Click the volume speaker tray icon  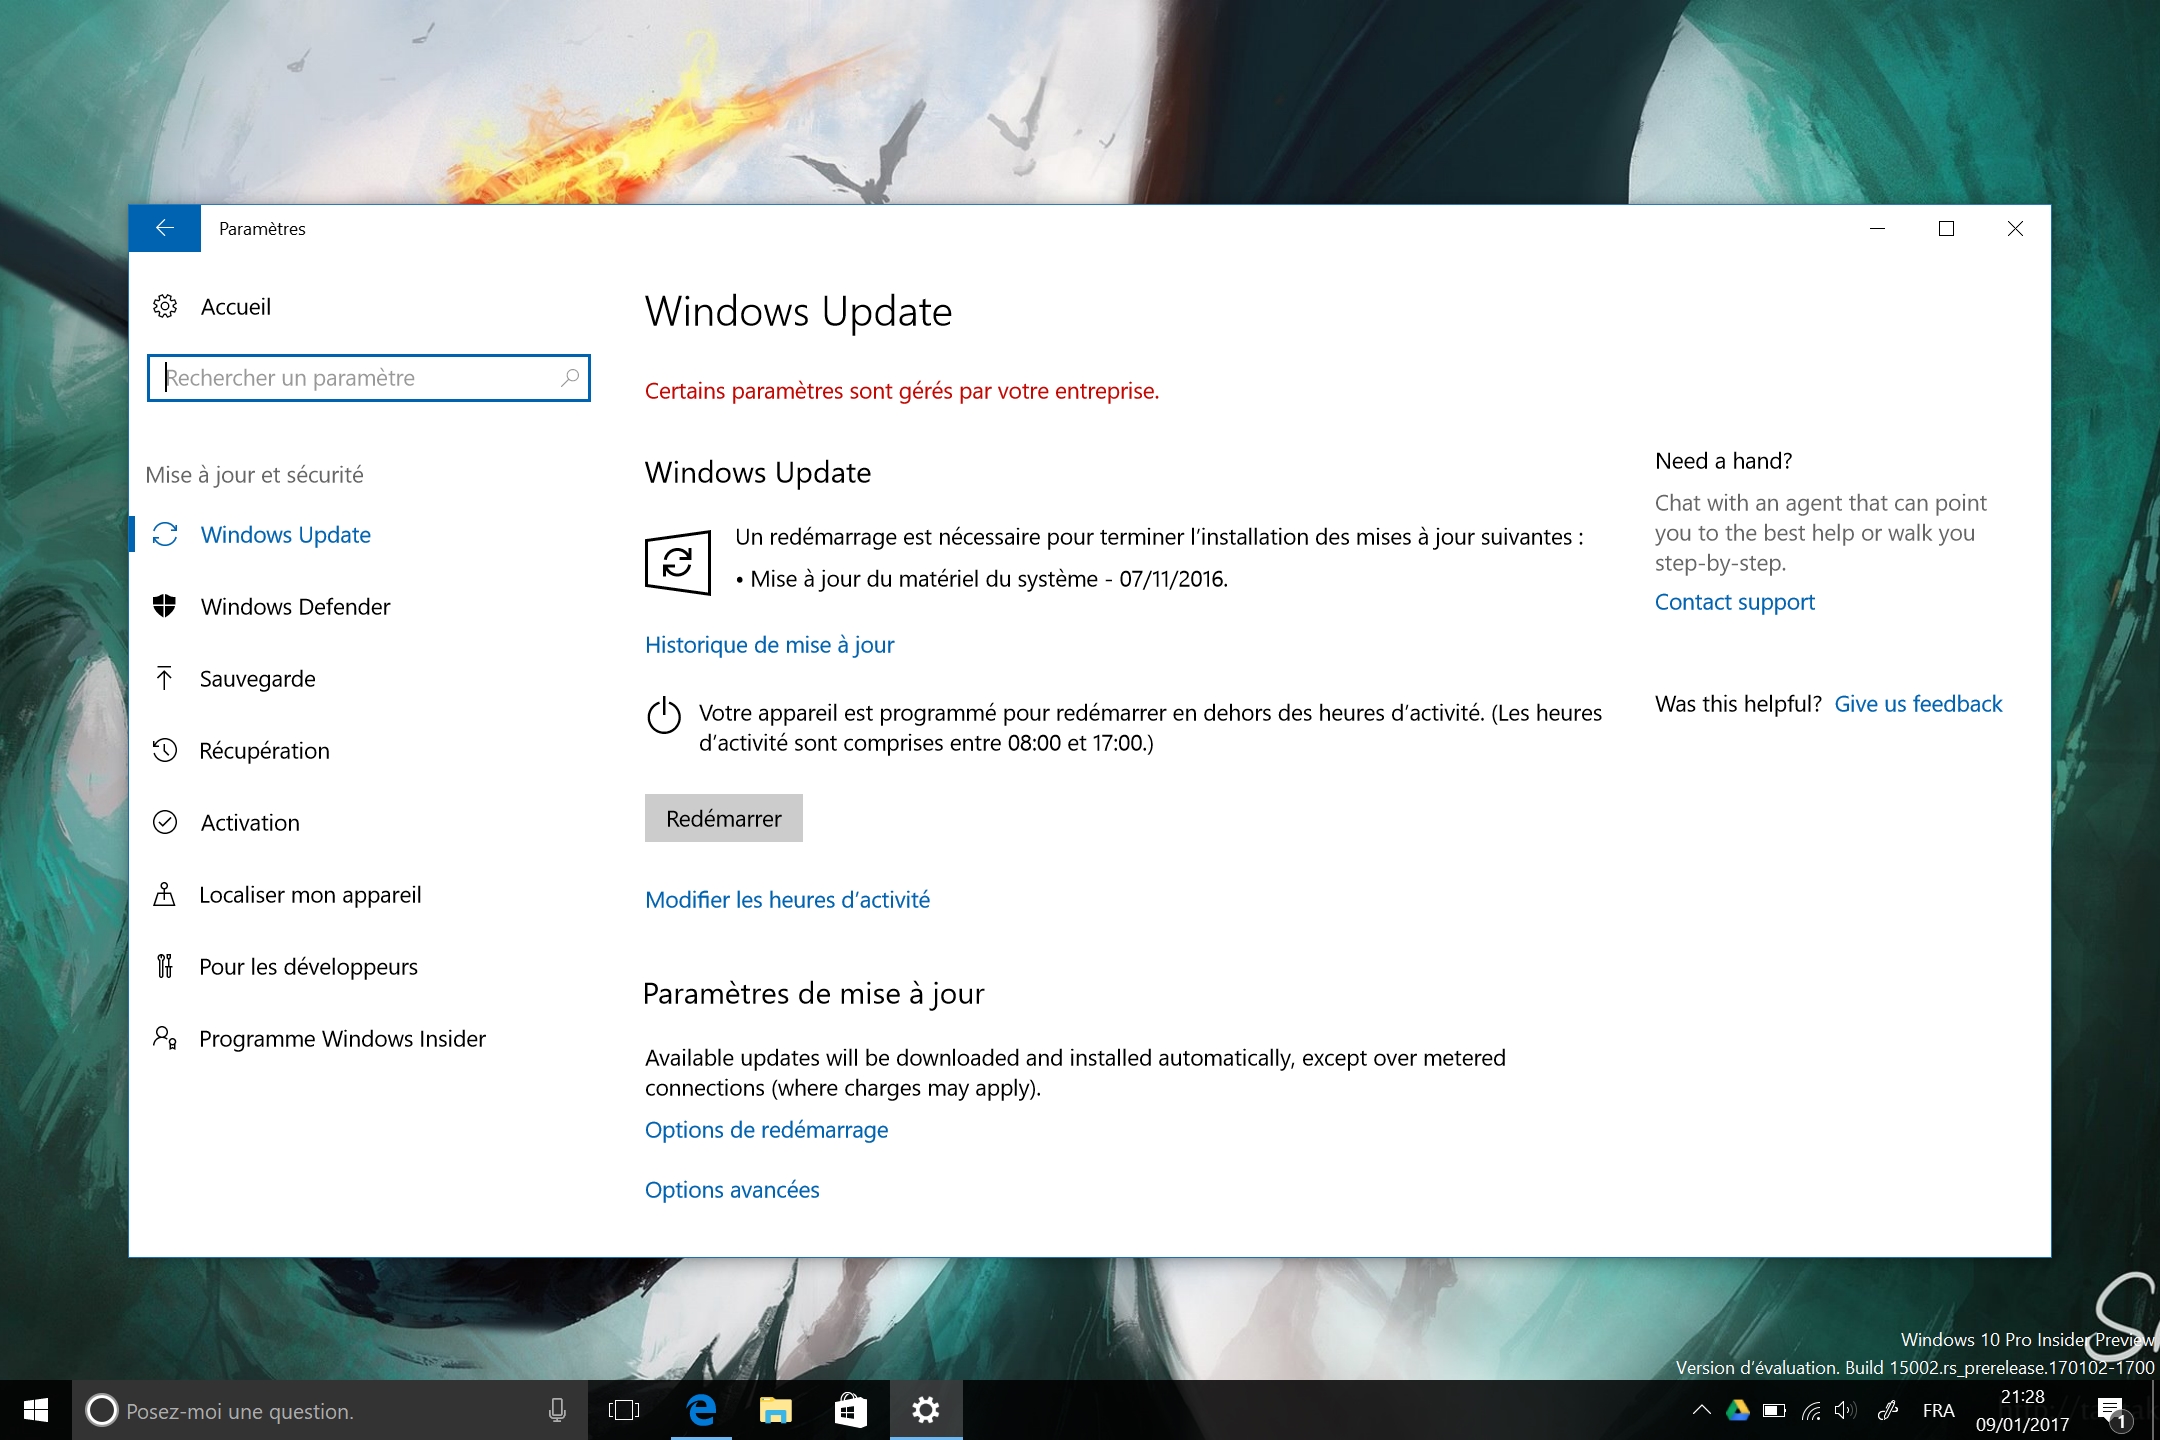pos(1847,1411)
